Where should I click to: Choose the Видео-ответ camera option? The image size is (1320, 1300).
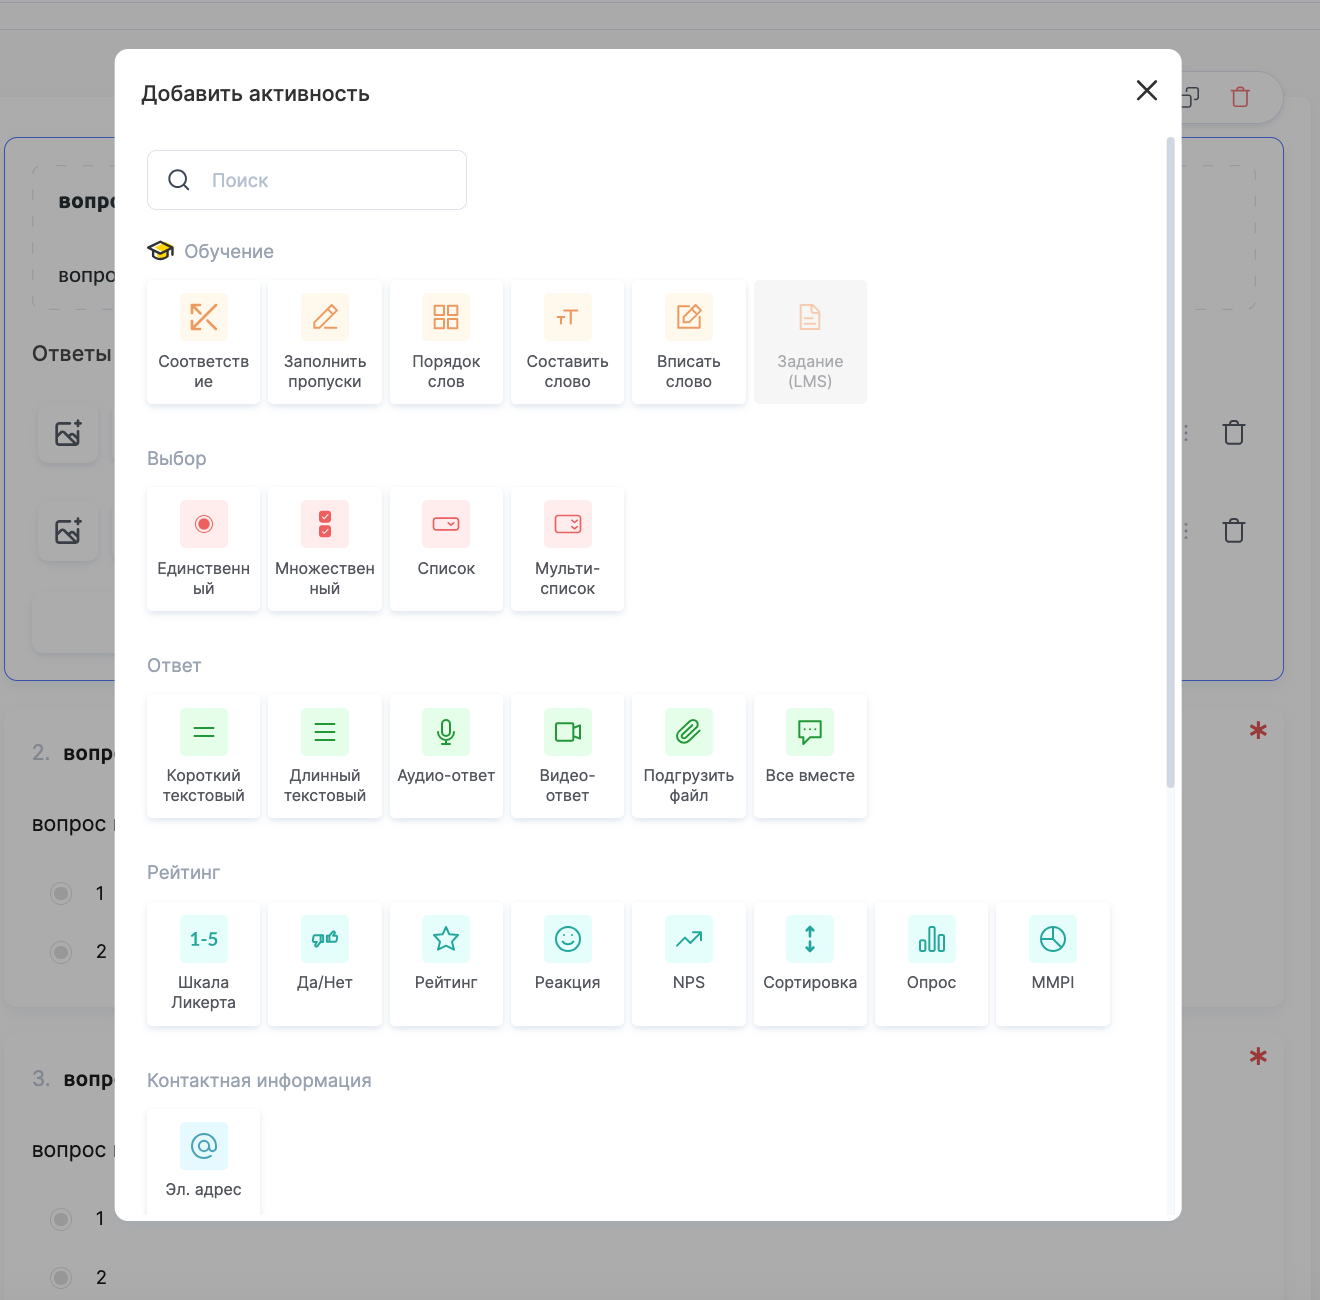[x=567, y=756]
